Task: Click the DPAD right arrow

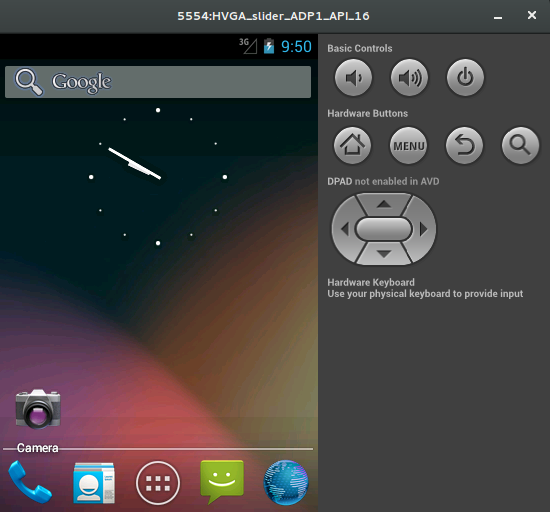Action: [x=423, y=229]
